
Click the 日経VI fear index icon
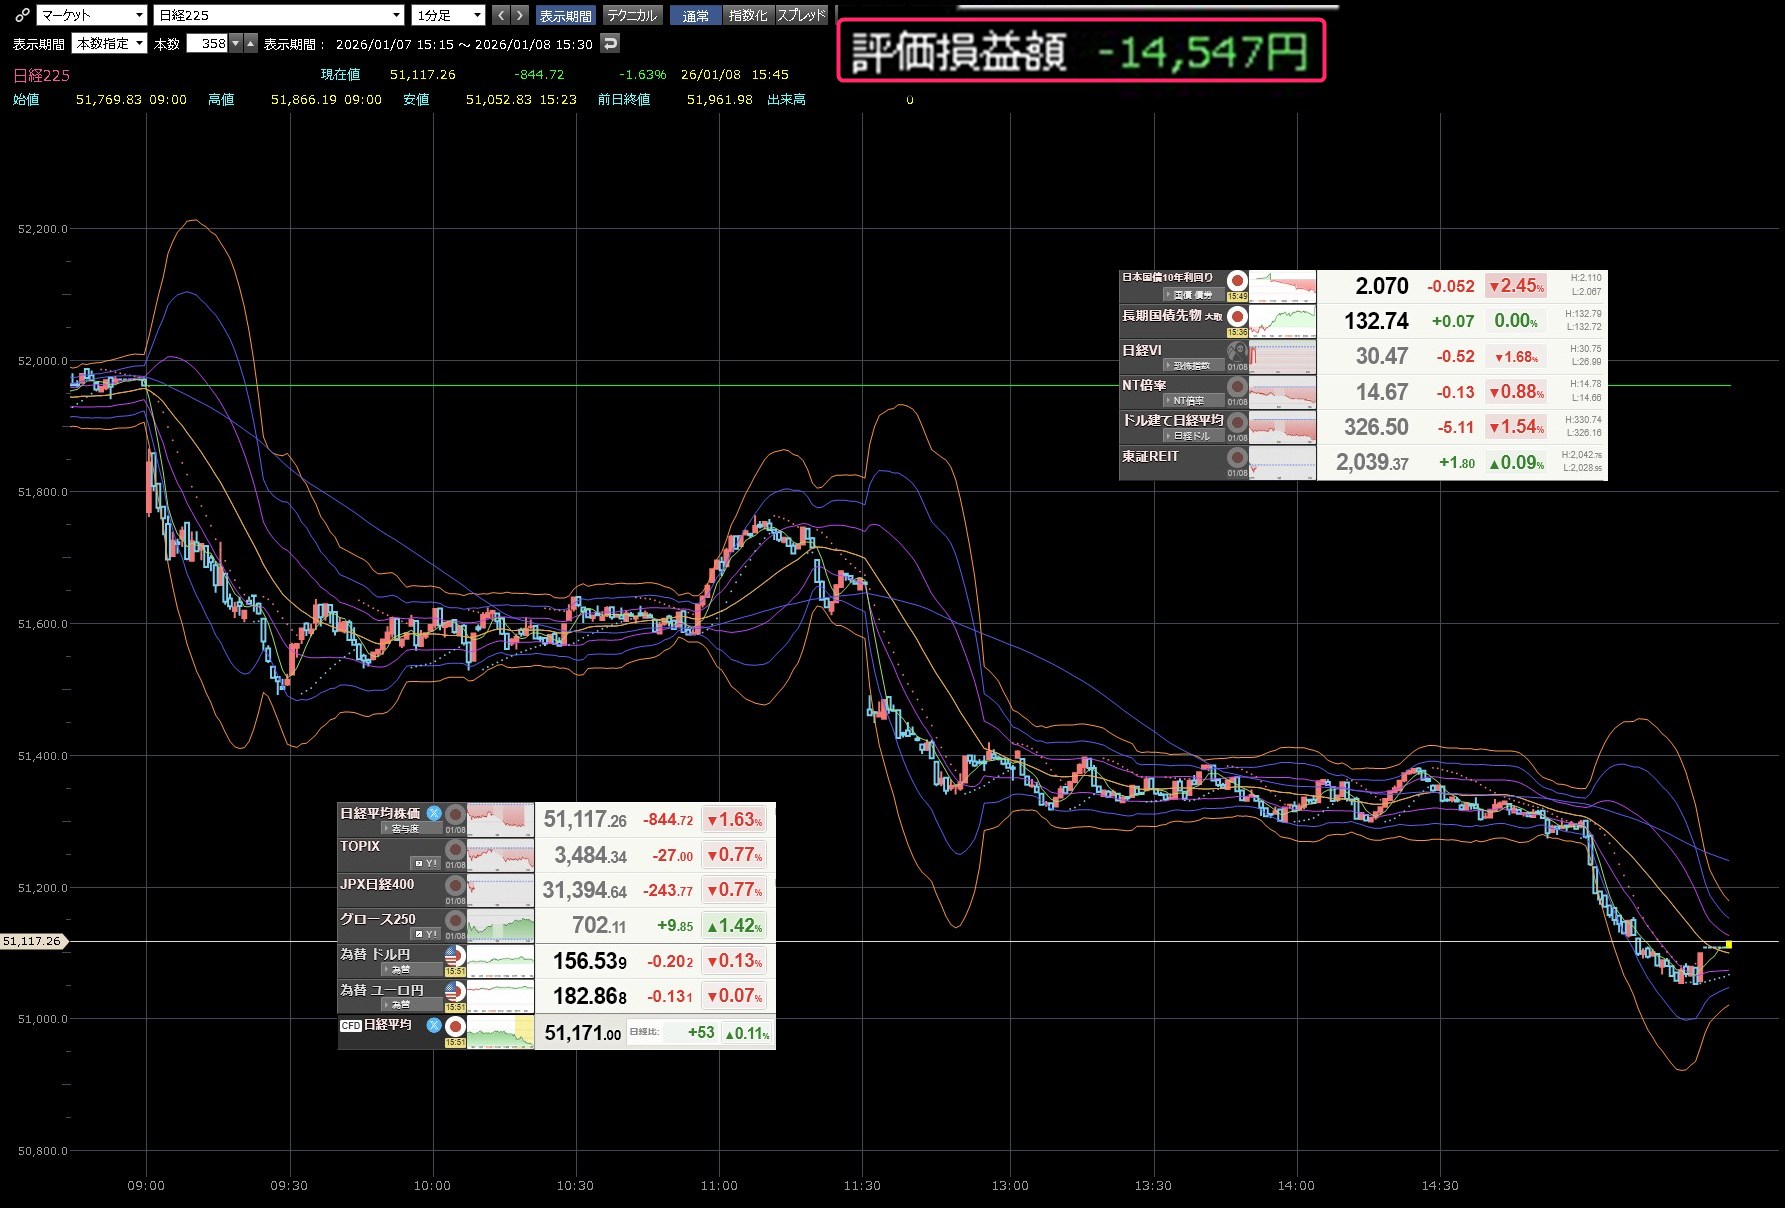pyautogui.click(x=1237, y=351)
